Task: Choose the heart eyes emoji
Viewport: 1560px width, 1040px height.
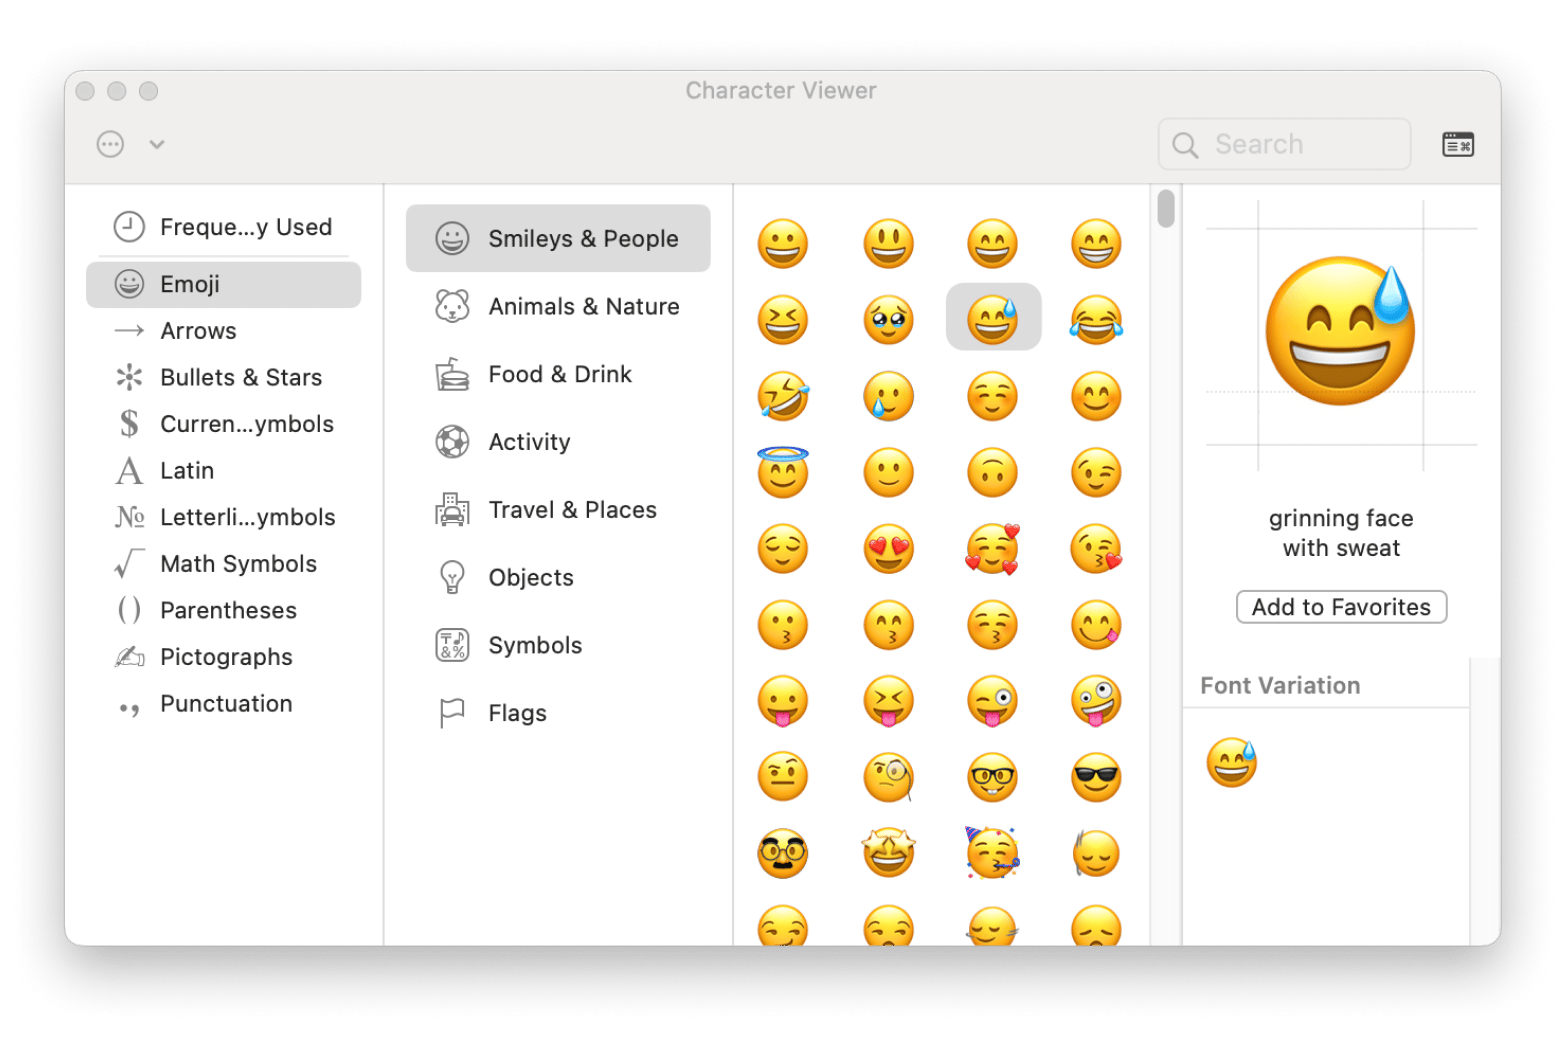Action: pyautogui.click(x=888, y=549)
